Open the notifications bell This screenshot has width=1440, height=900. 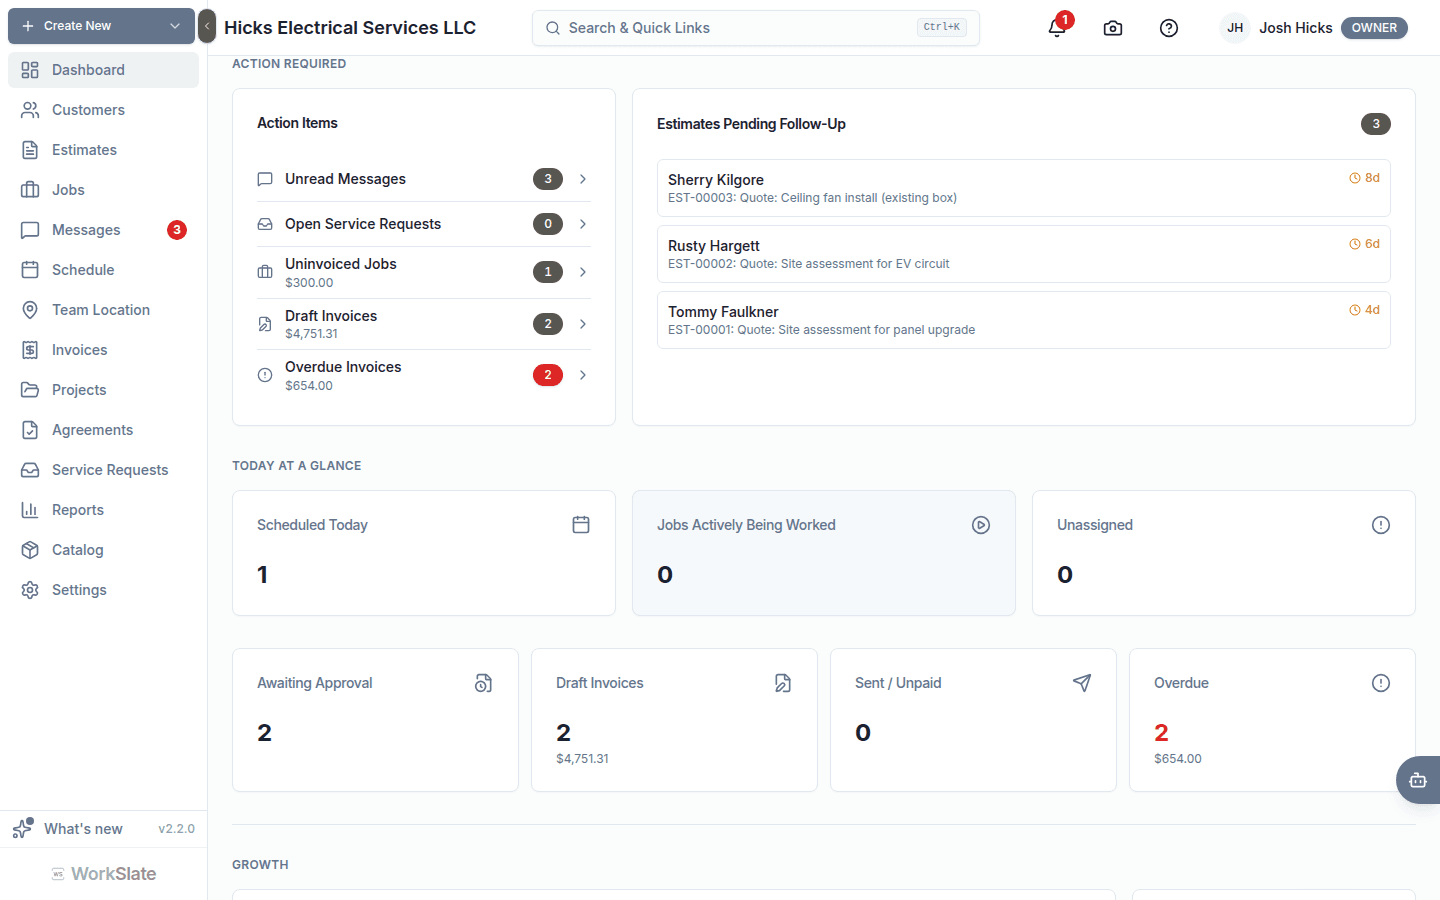click(x=1057, y=28)
